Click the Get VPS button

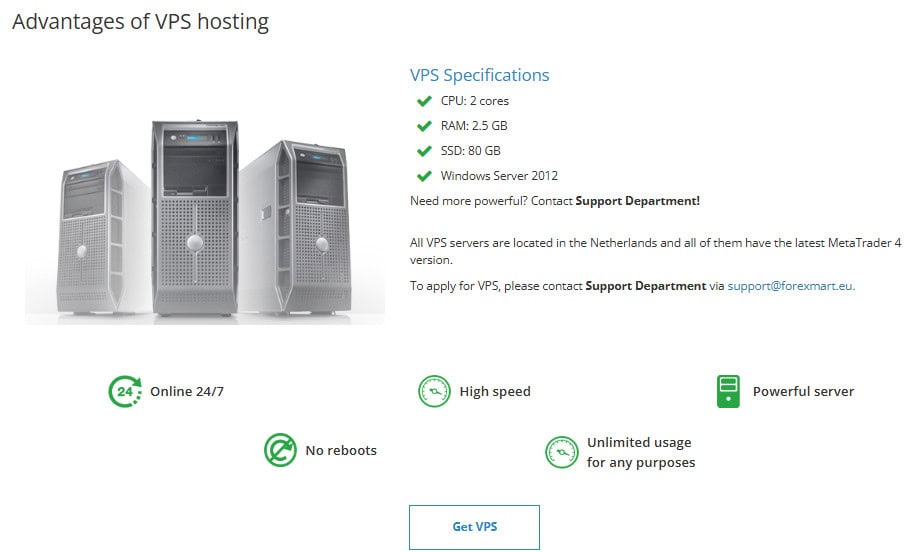point(474,527)
